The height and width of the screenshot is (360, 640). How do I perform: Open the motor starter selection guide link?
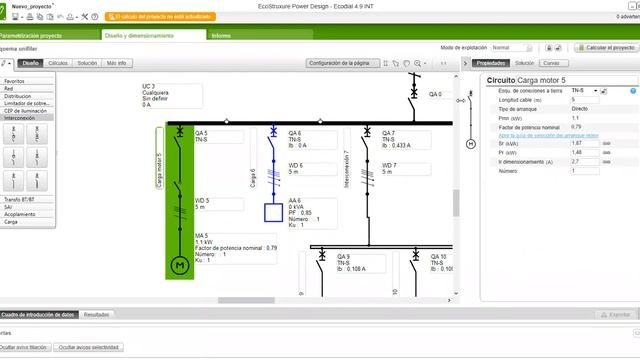point(548,136)
